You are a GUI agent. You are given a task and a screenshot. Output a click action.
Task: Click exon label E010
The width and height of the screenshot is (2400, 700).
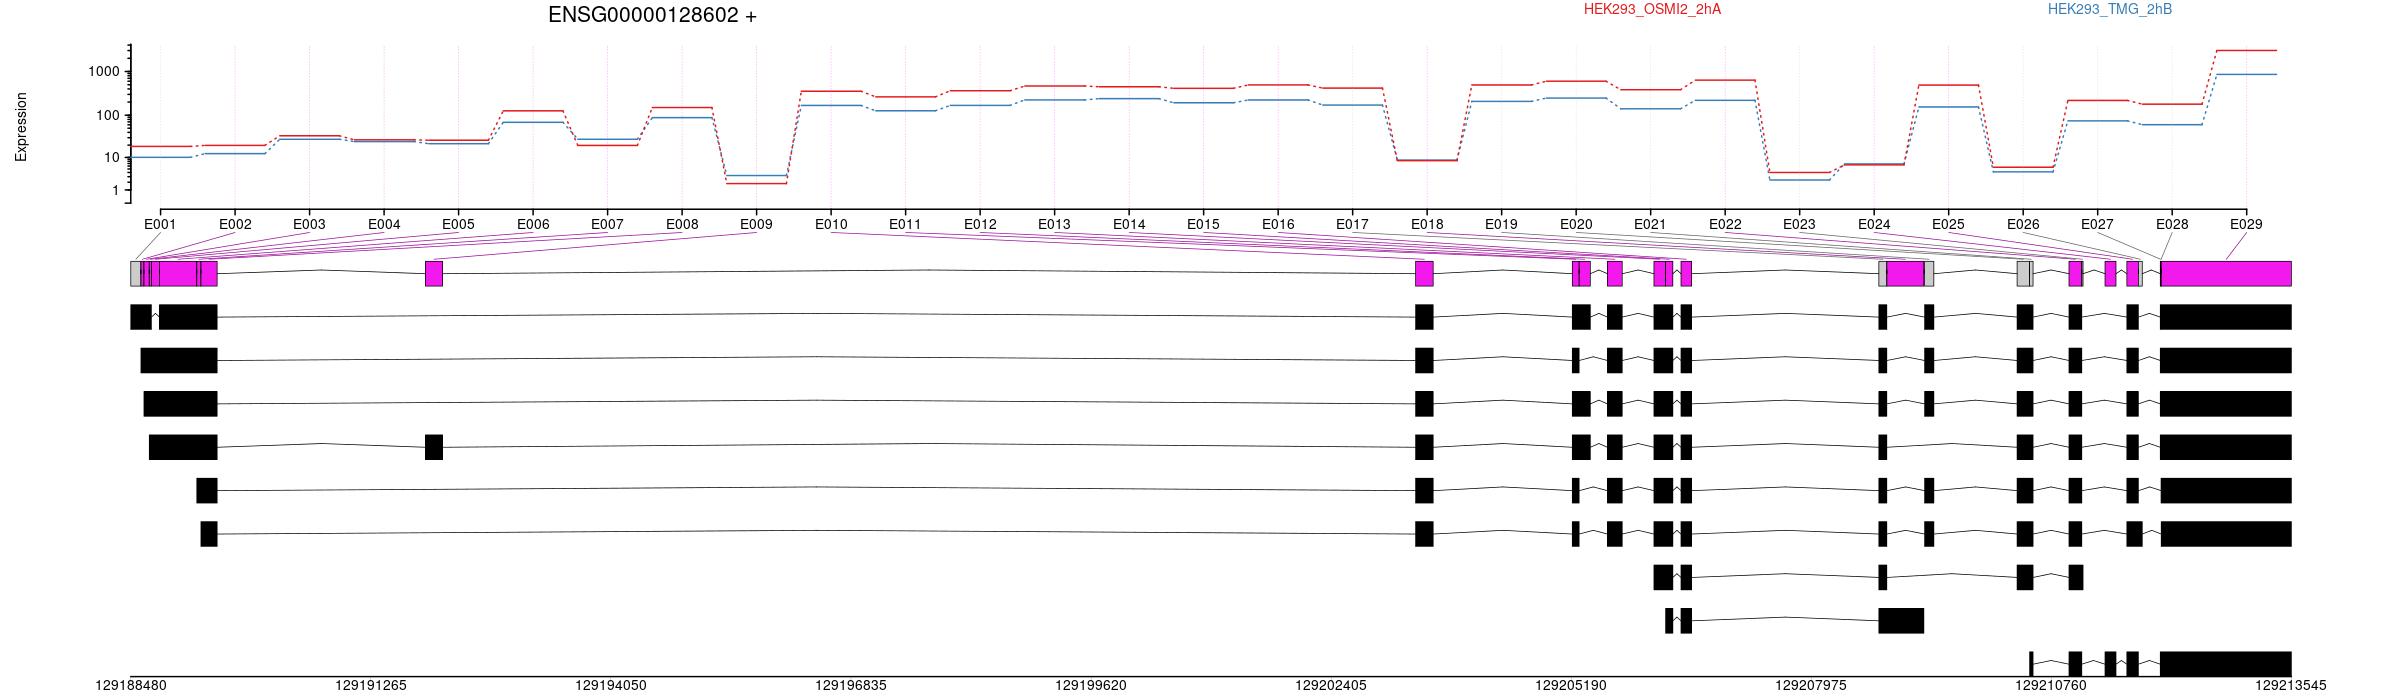pyautogui.click(x=831, y=224)
